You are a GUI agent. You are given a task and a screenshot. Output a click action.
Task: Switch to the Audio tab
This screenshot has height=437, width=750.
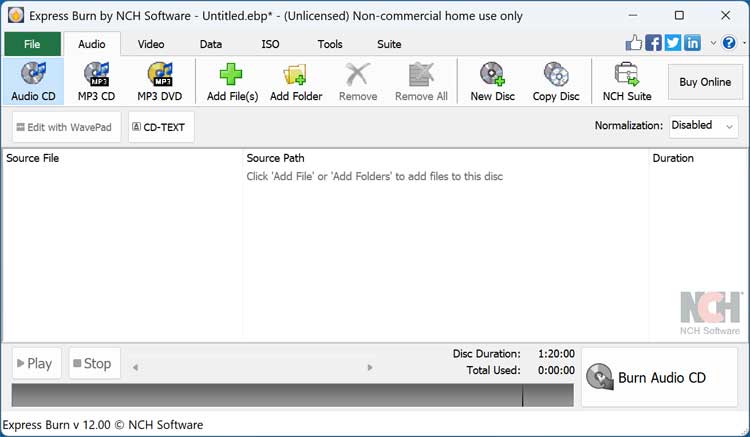91,44
